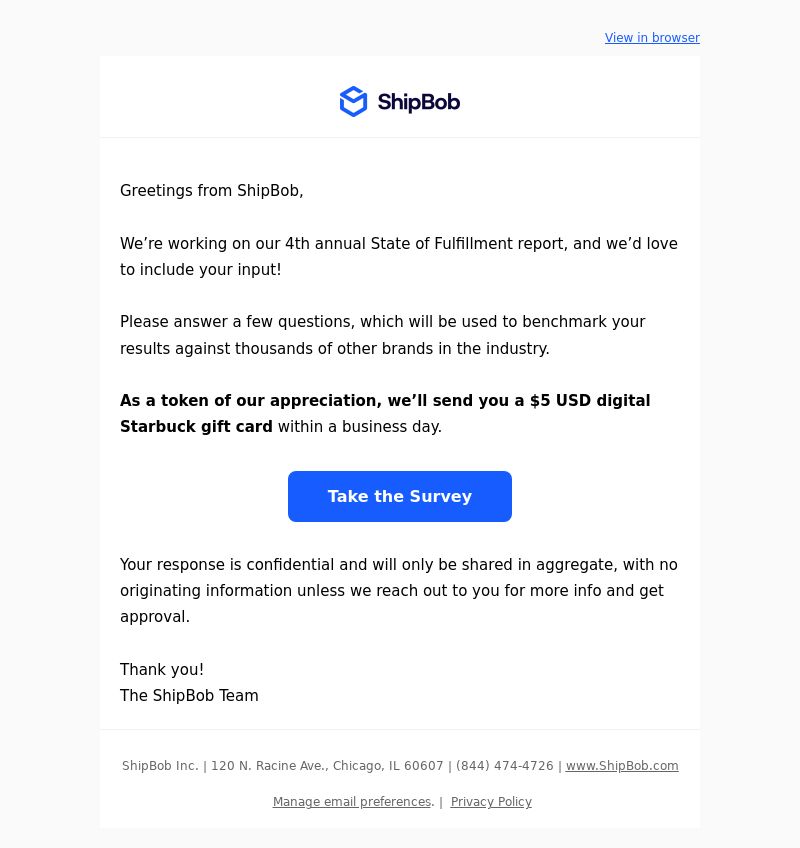The height and width of the screenshot is (848, 800).
Task: Click the 'within a business day' text
Action: click(x=360, y=427)
